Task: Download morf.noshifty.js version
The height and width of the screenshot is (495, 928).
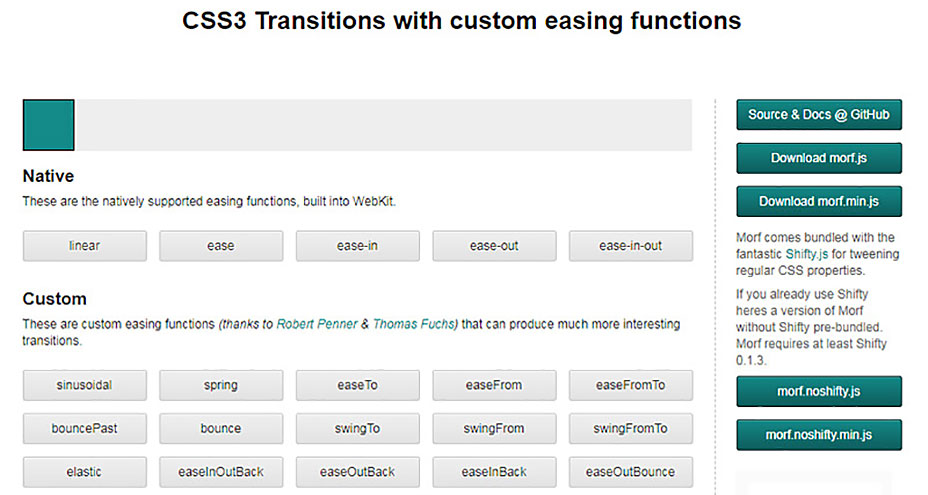Action: coord(818,392)
